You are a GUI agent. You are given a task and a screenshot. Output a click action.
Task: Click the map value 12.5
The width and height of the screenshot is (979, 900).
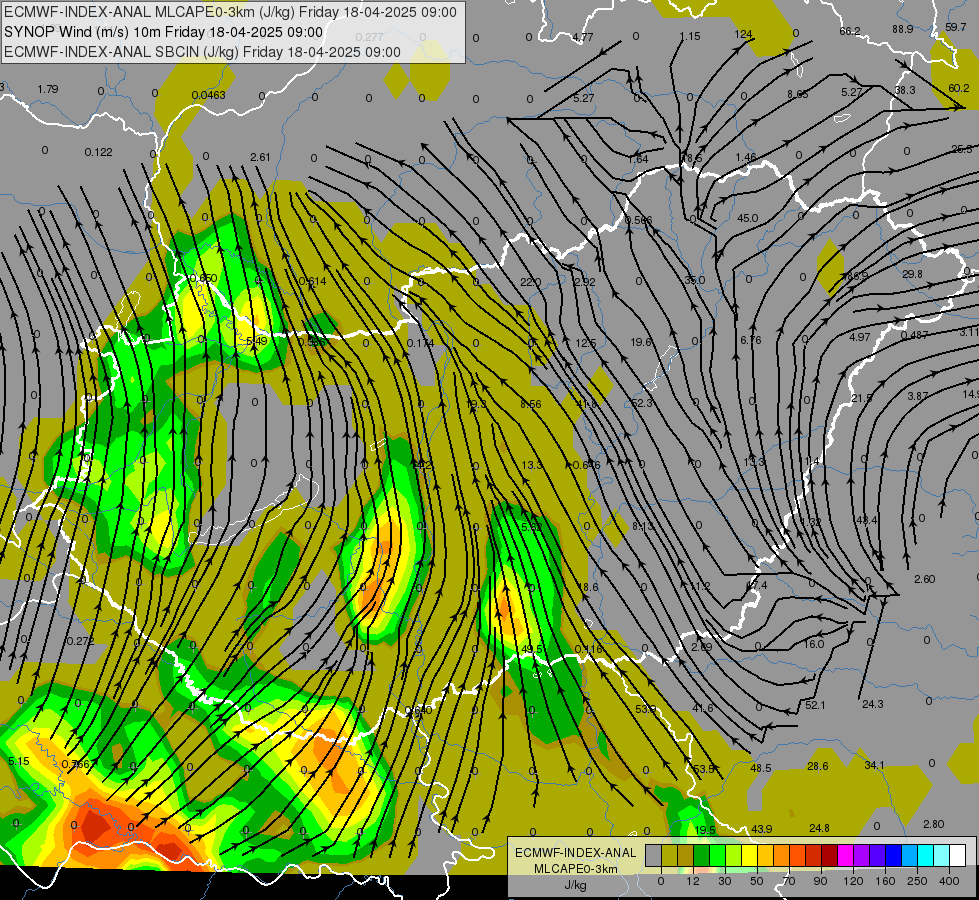click(x=586, y=343)
